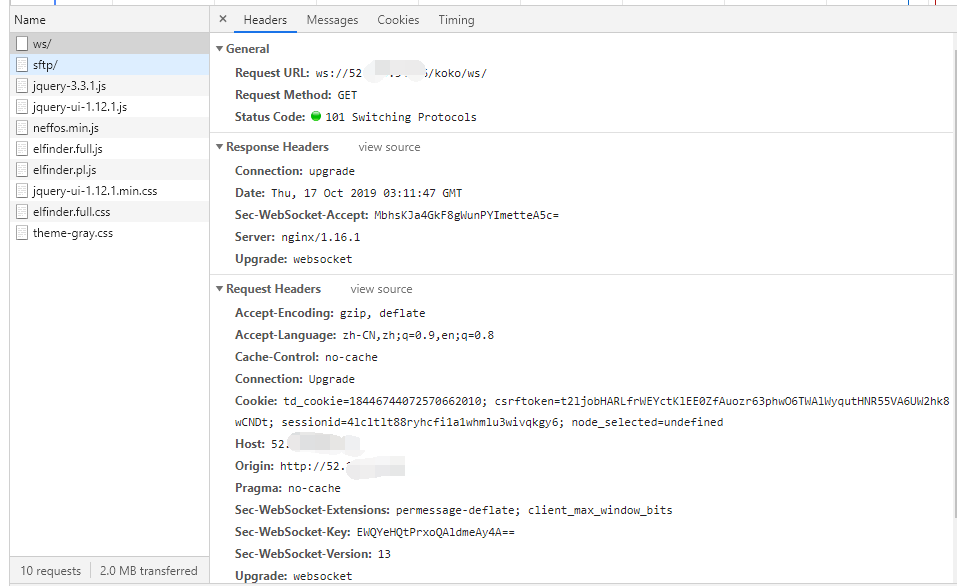Select elfinder.full.js request
This screenshot has width=957, height=586.
click(x=109, y=149)
